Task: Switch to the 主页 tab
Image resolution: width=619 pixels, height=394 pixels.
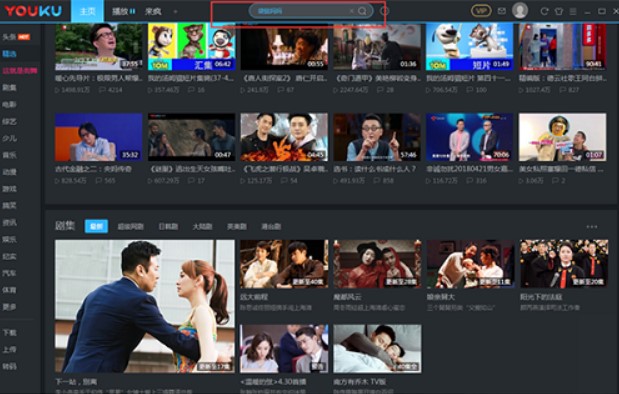Action: coord(88,11)
